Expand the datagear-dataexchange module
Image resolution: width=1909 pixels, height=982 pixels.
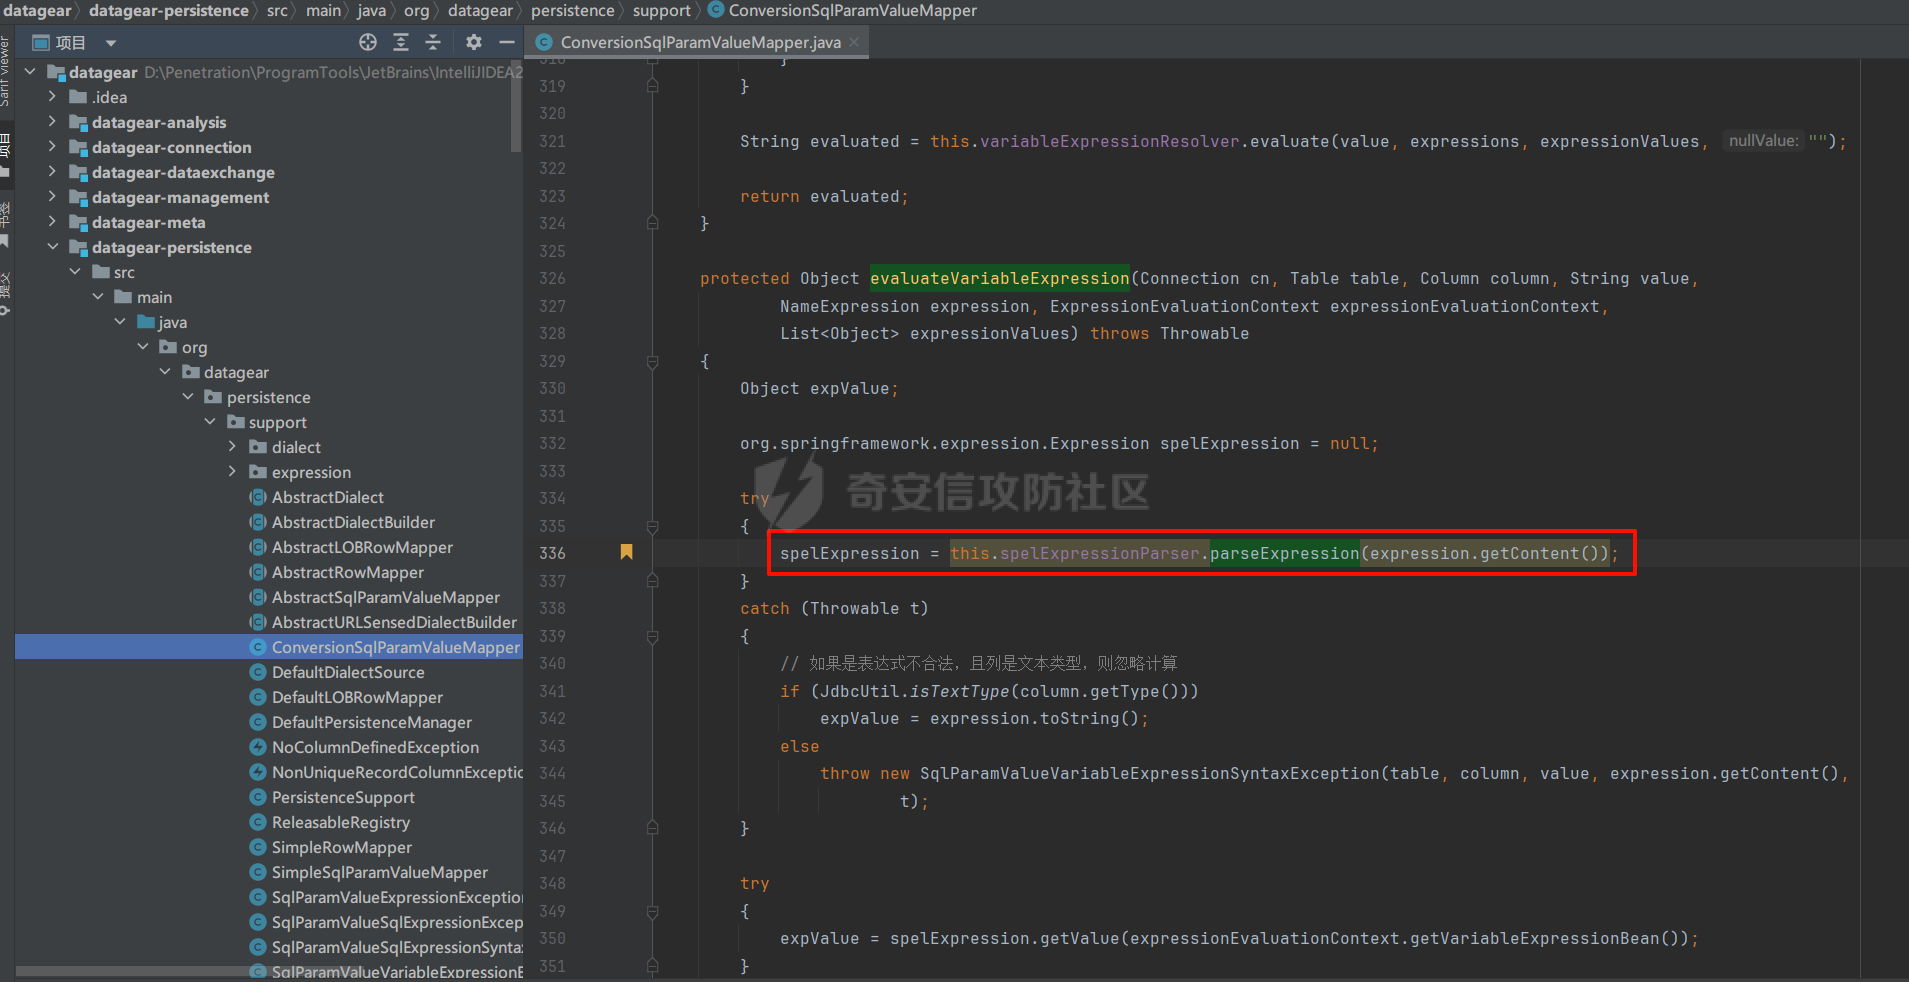pos(52,172)
